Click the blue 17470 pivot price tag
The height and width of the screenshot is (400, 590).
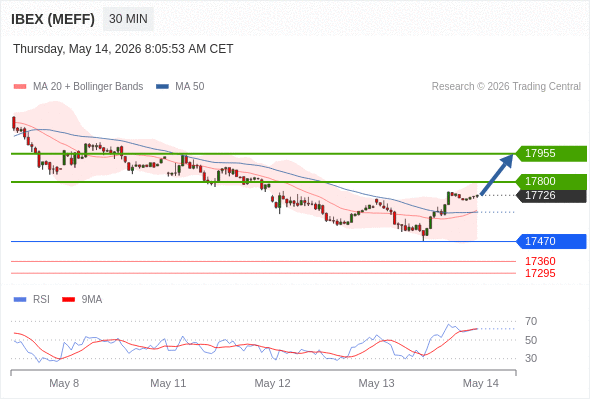(551, 241)
